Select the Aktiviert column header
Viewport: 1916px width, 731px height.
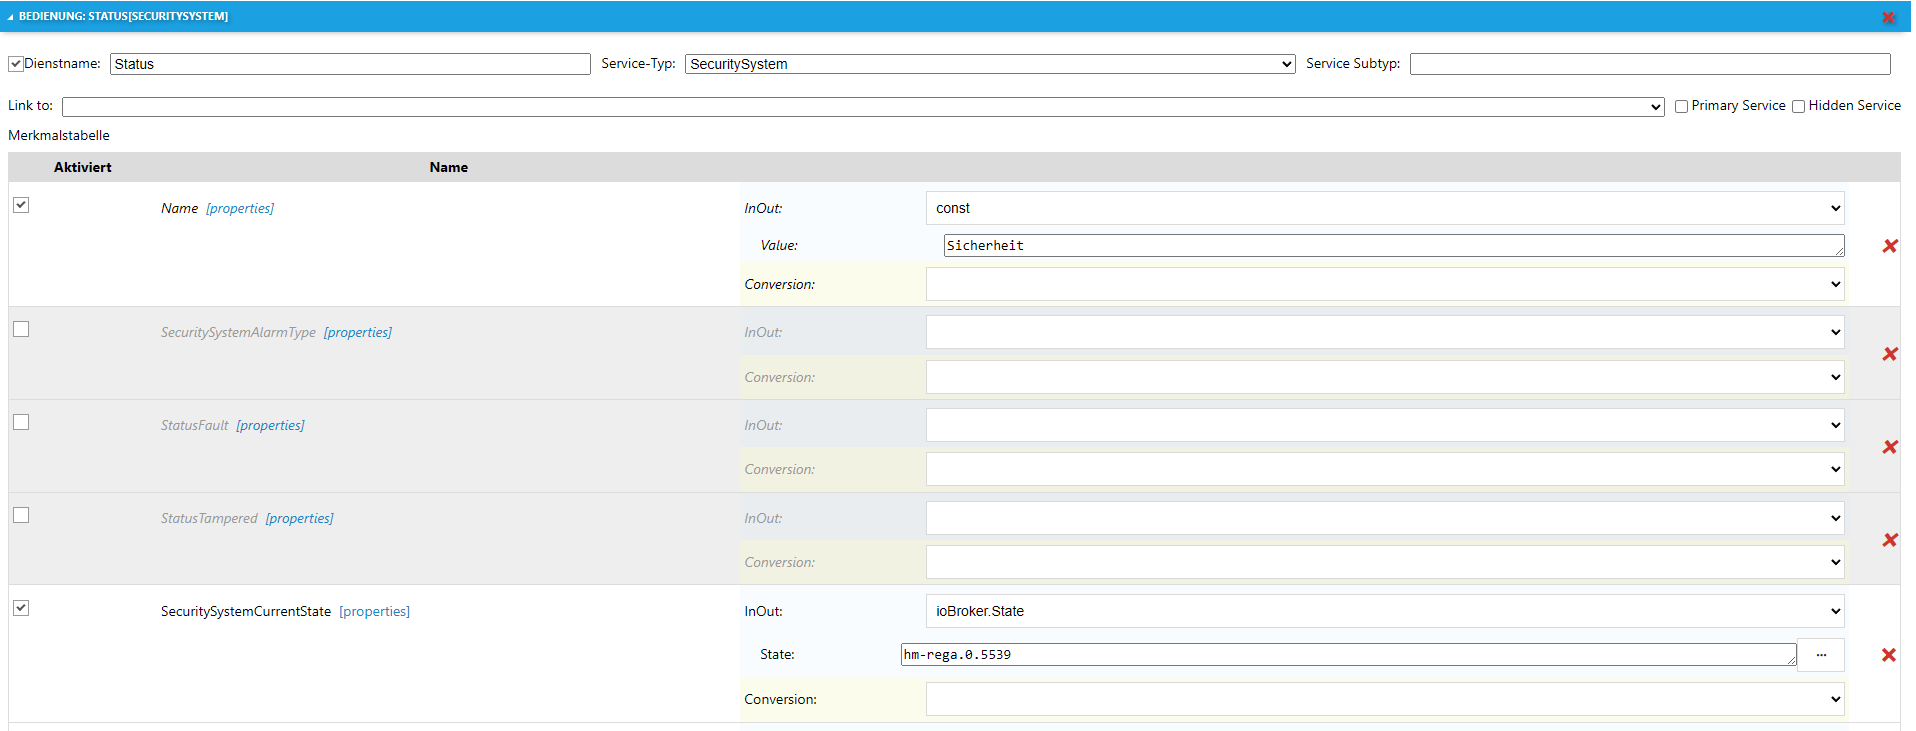pyautogui.click(x=83, y=167)
